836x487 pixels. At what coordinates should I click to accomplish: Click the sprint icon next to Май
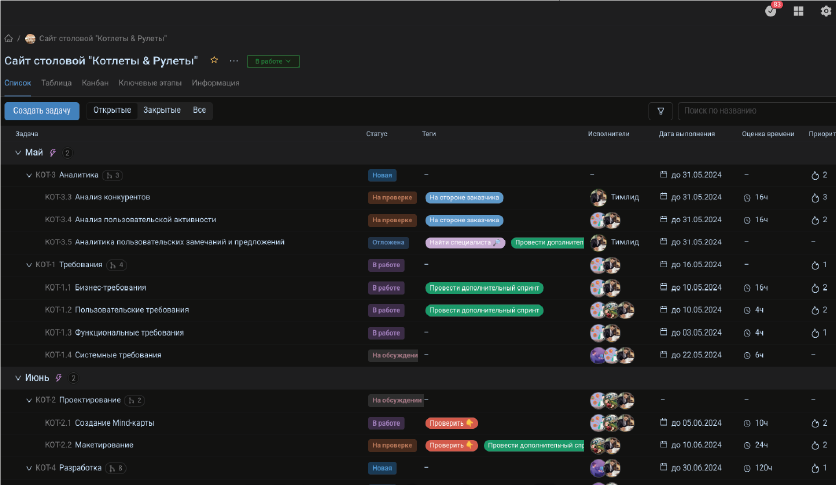pyautogui.click(x=53, y=153)
